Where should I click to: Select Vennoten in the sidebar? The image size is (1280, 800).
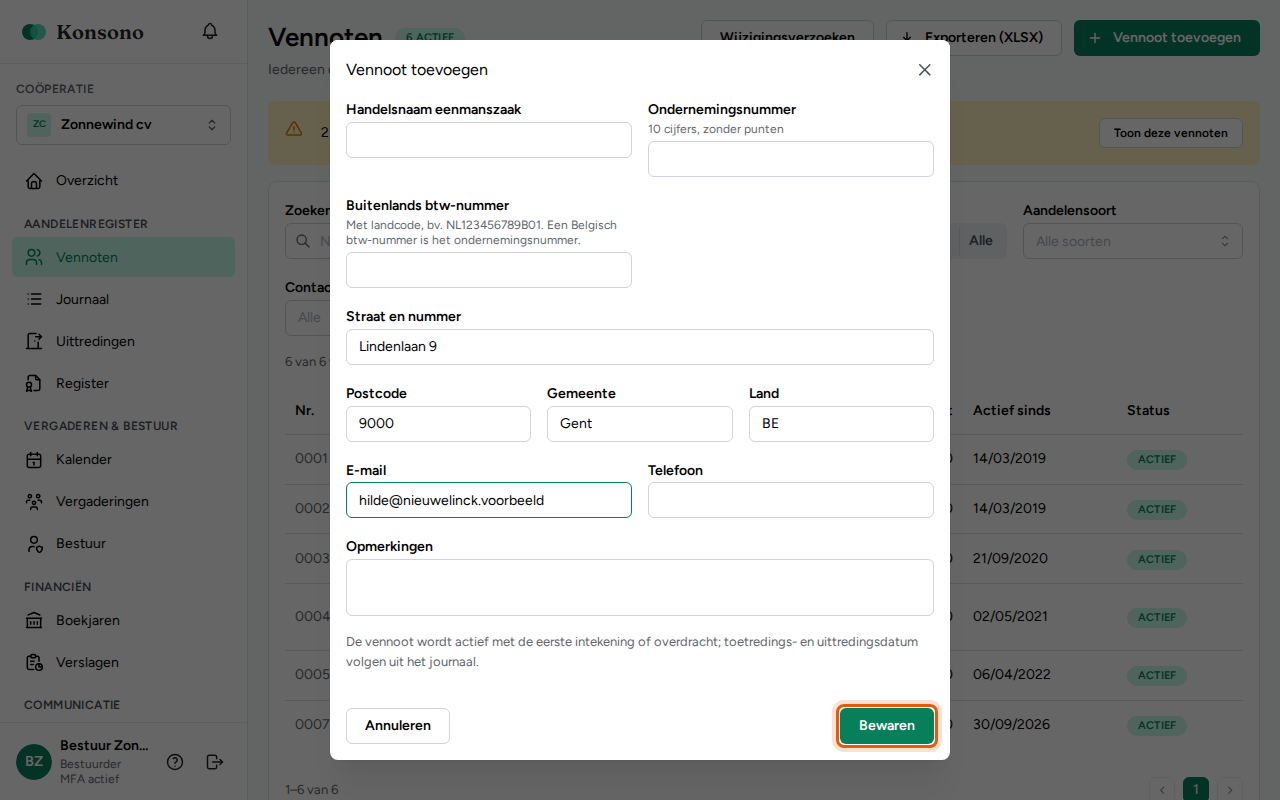click(124, 257)
